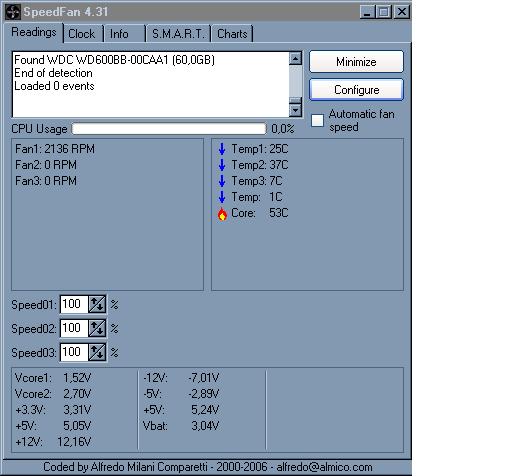Click the Speed03 value field
The height and width of the screenshot is (476, 512).
pos(74,352)
